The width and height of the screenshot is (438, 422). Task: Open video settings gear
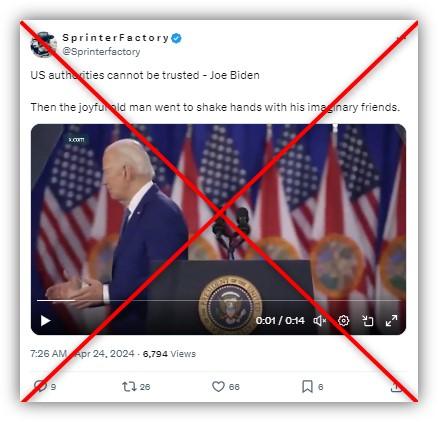click(344, 321)
